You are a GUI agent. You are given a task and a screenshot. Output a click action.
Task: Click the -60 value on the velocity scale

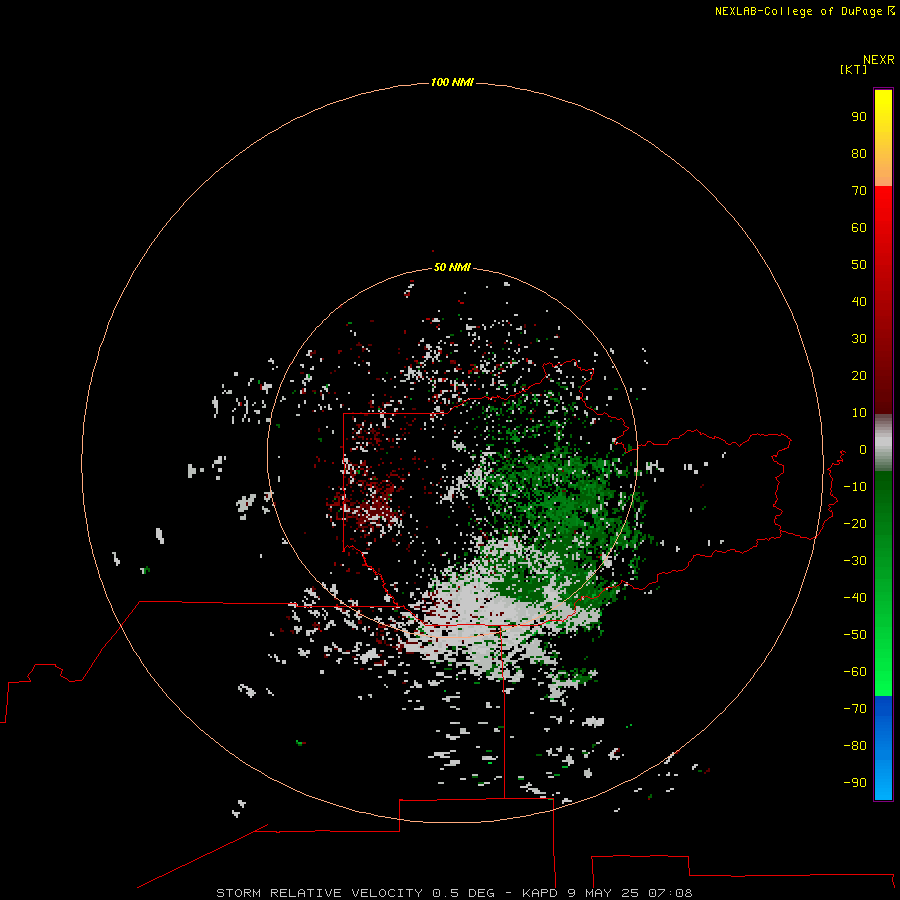[855, 672]
